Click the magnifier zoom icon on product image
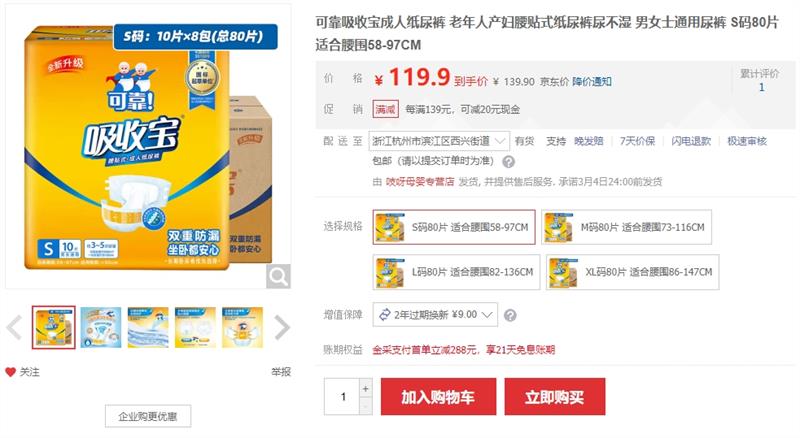The height and width of the screenshot is (438, 800). [x=278, y=276]
